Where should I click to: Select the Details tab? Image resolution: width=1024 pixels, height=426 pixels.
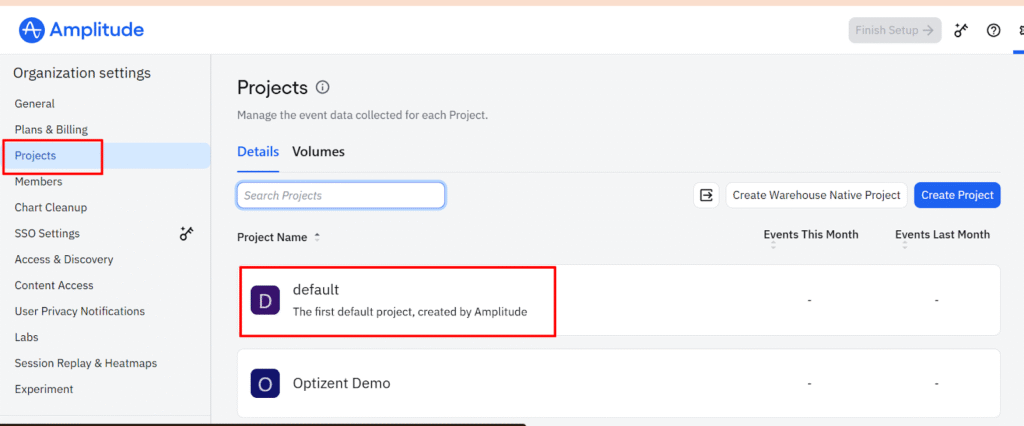[258, 152]
